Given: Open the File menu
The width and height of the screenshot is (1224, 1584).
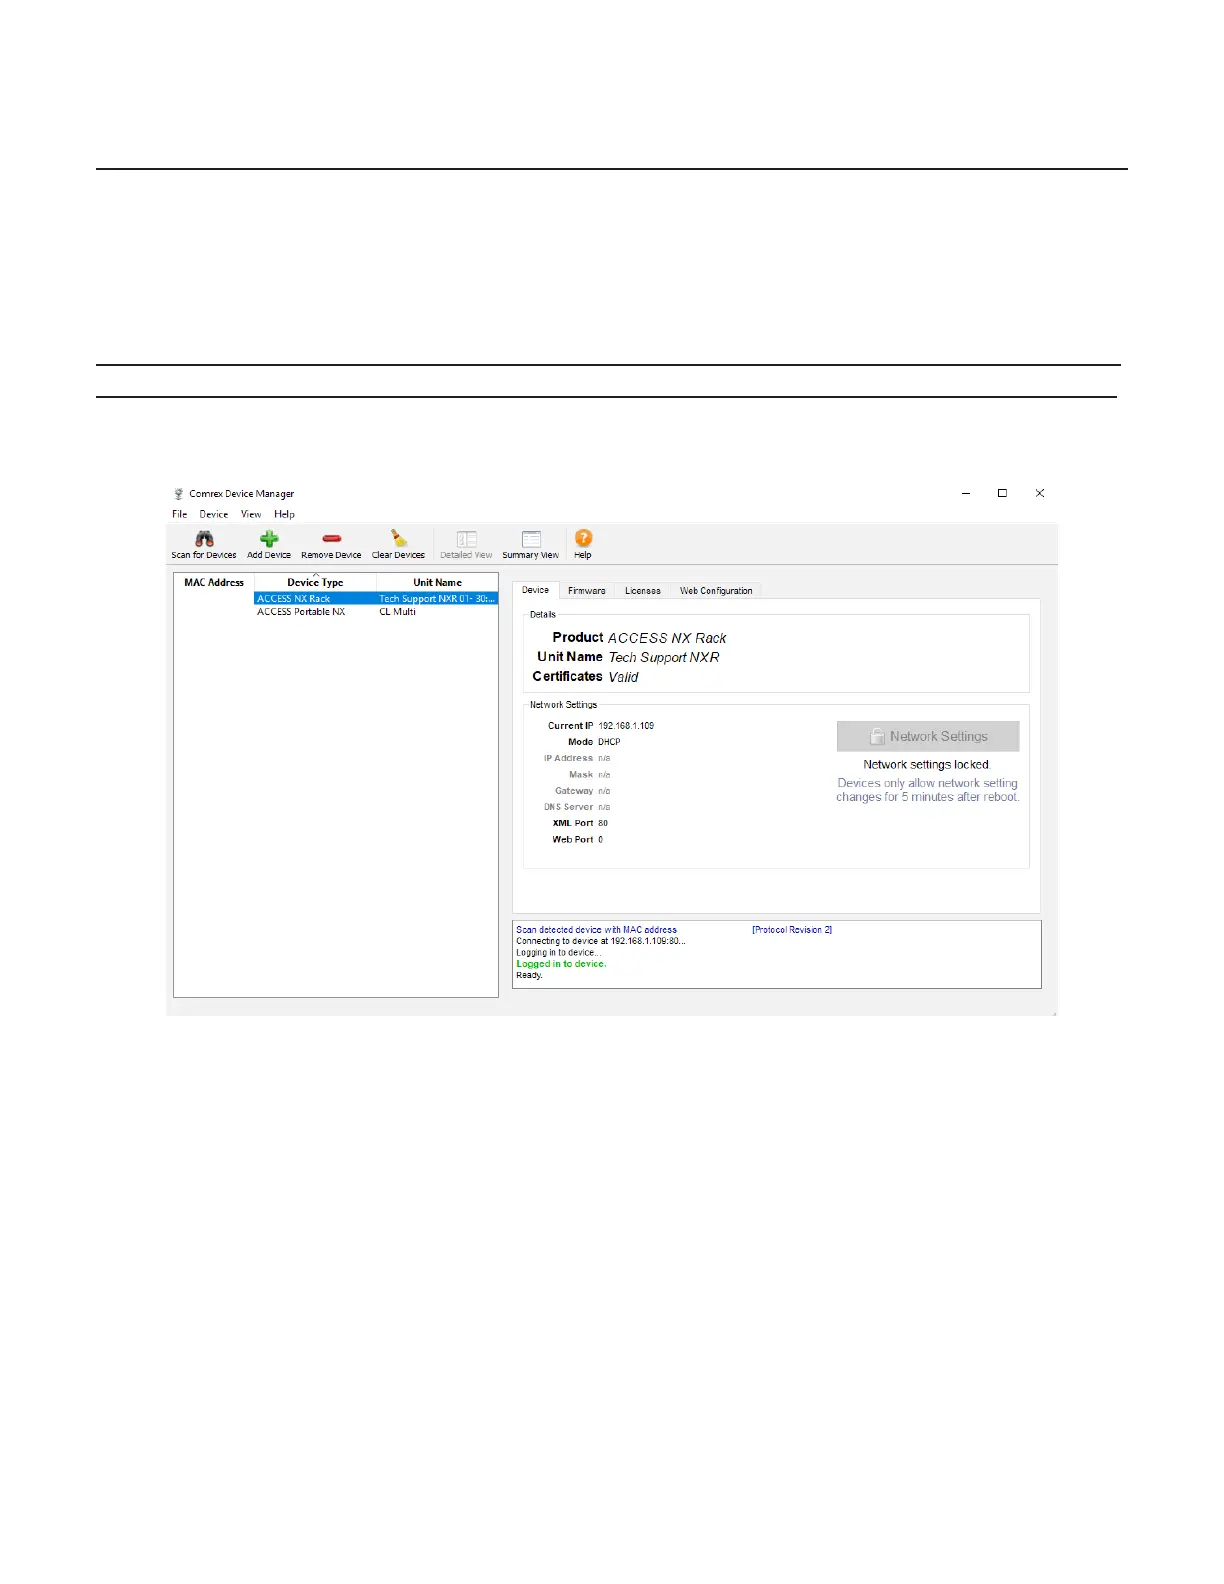Looking at the screenshot, I should coord(180,514).
